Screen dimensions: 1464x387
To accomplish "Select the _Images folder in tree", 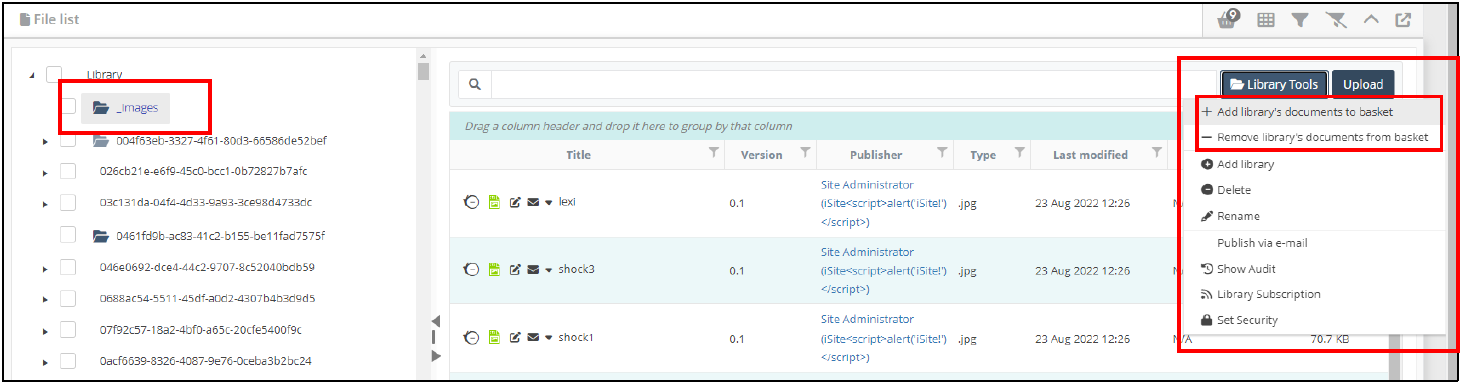I will [125, 107].
